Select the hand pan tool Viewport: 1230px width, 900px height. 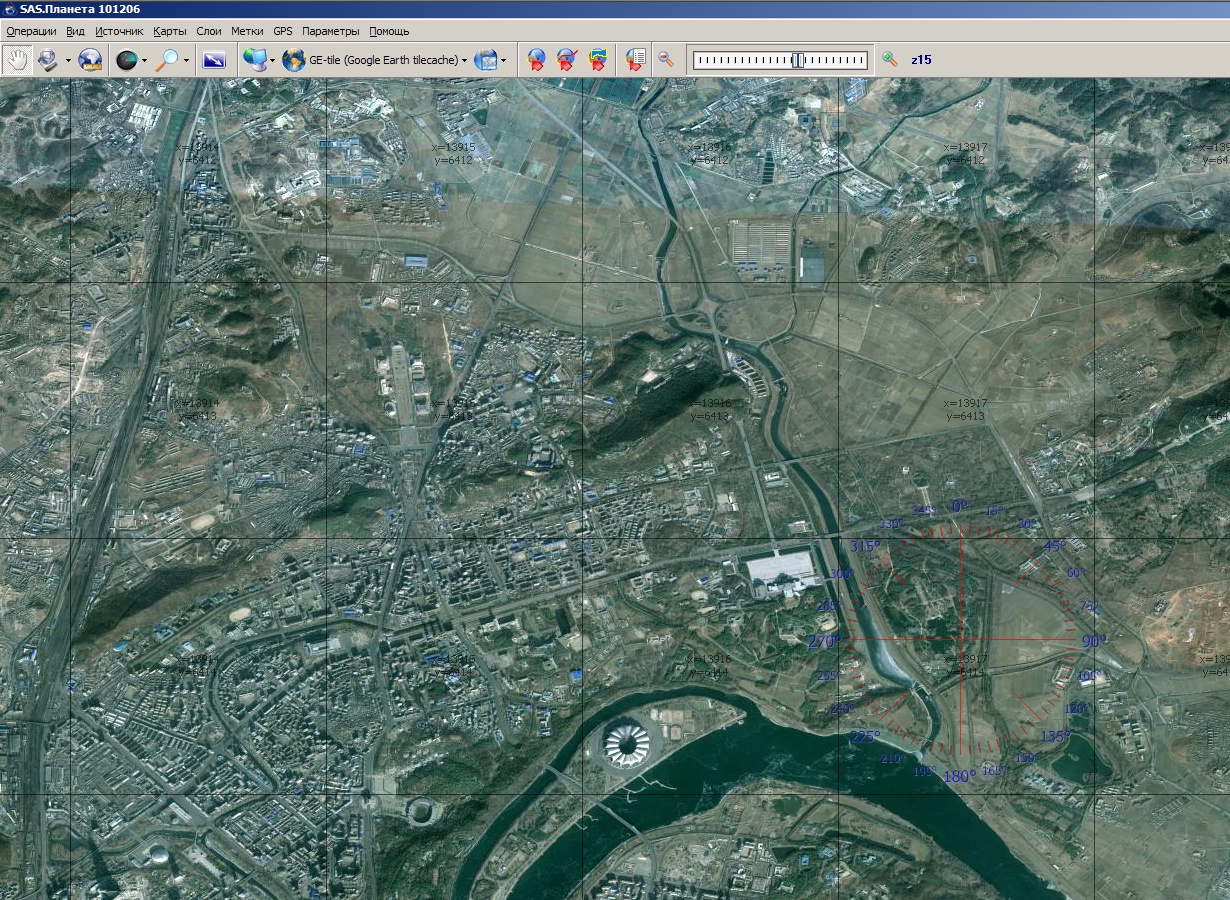[x=16, y=60]
